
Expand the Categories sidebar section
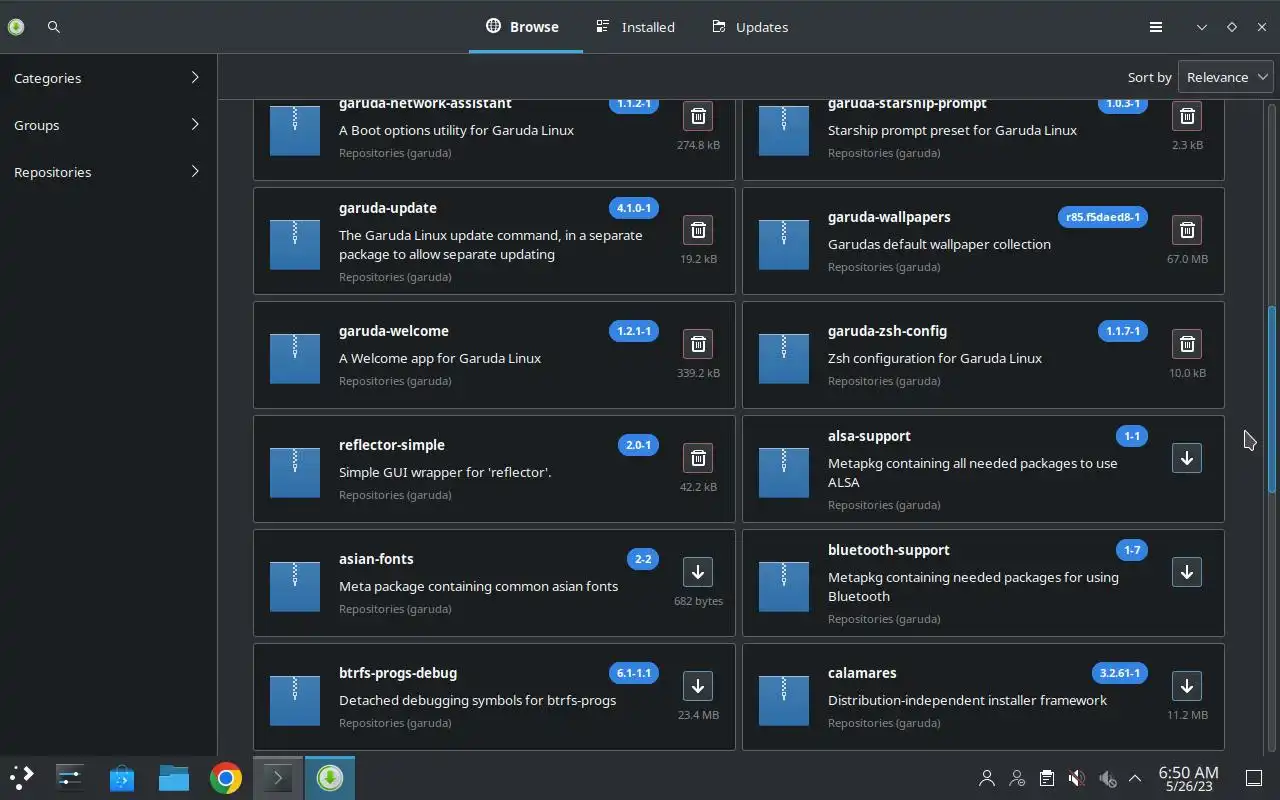(x=108, y=78)
